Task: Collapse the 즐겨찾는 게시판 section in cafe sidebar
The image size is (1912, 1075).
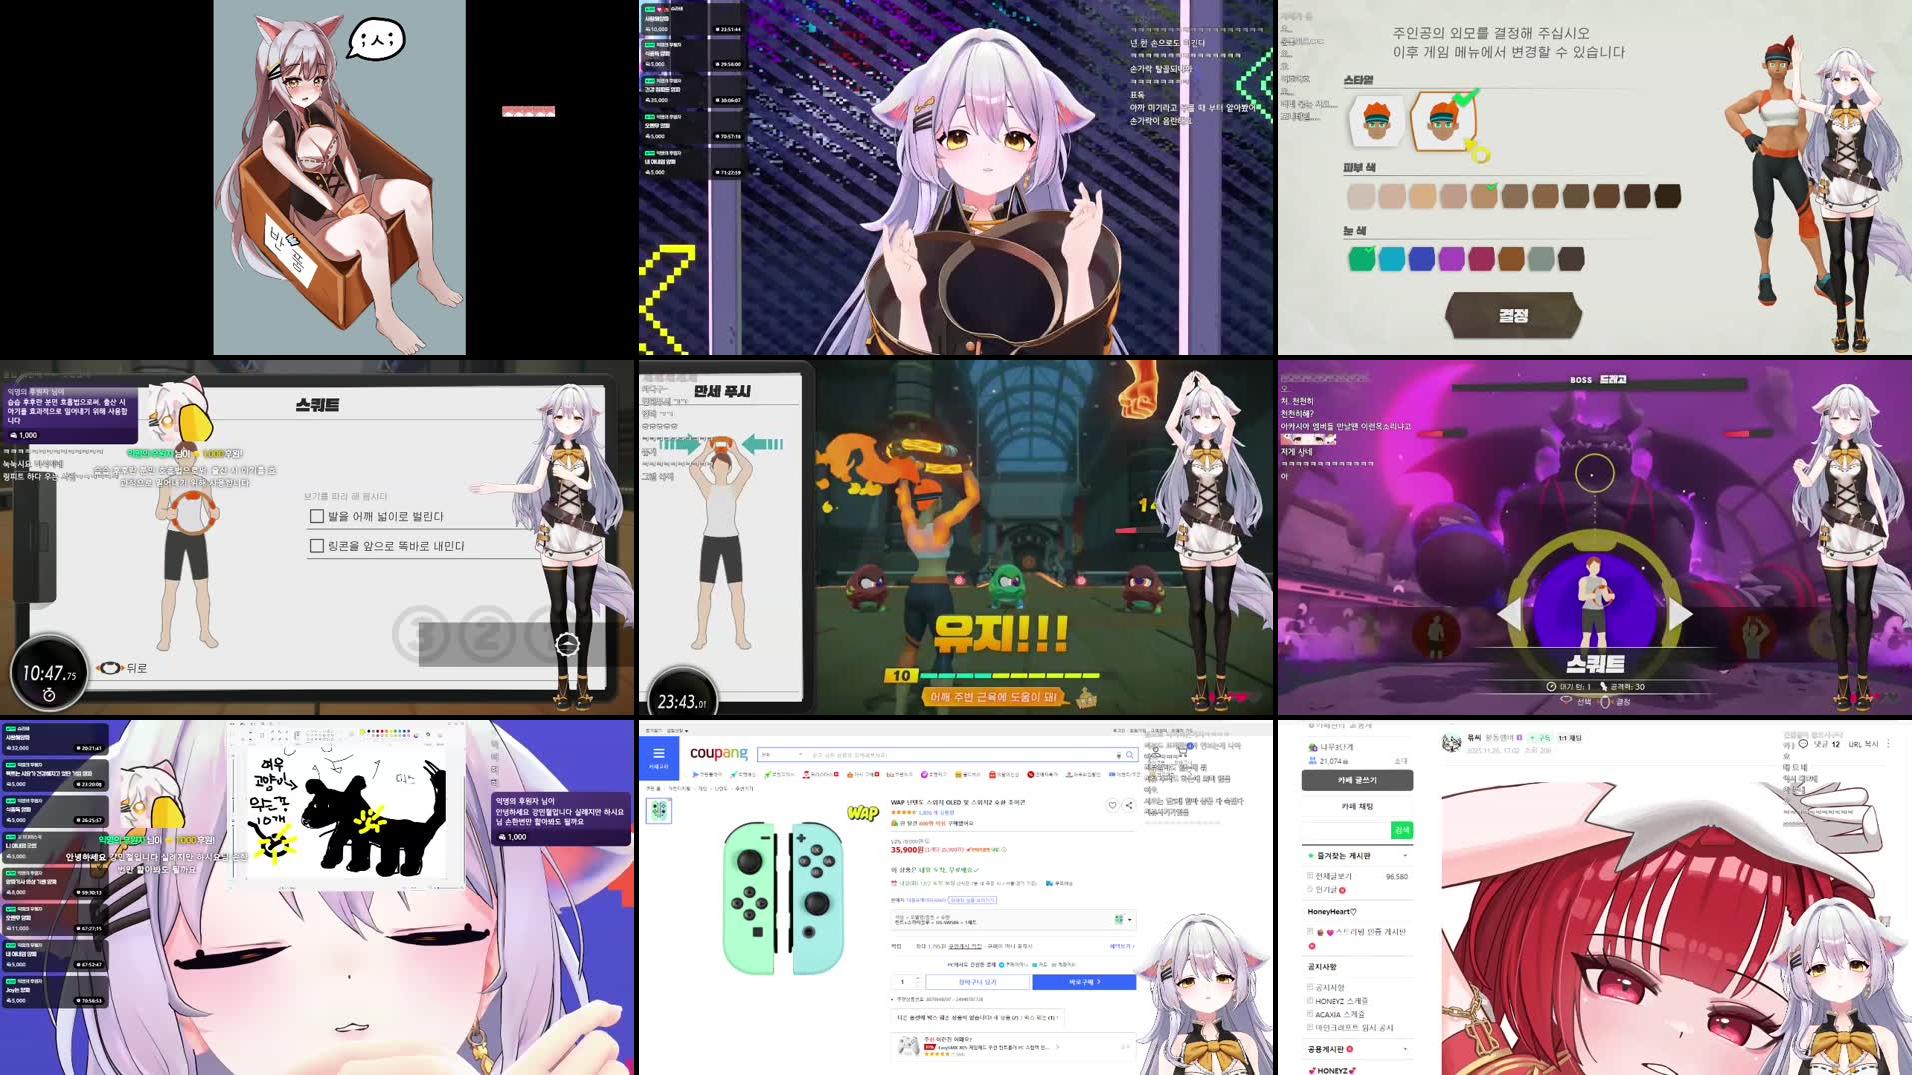Action: point(1406,855)
